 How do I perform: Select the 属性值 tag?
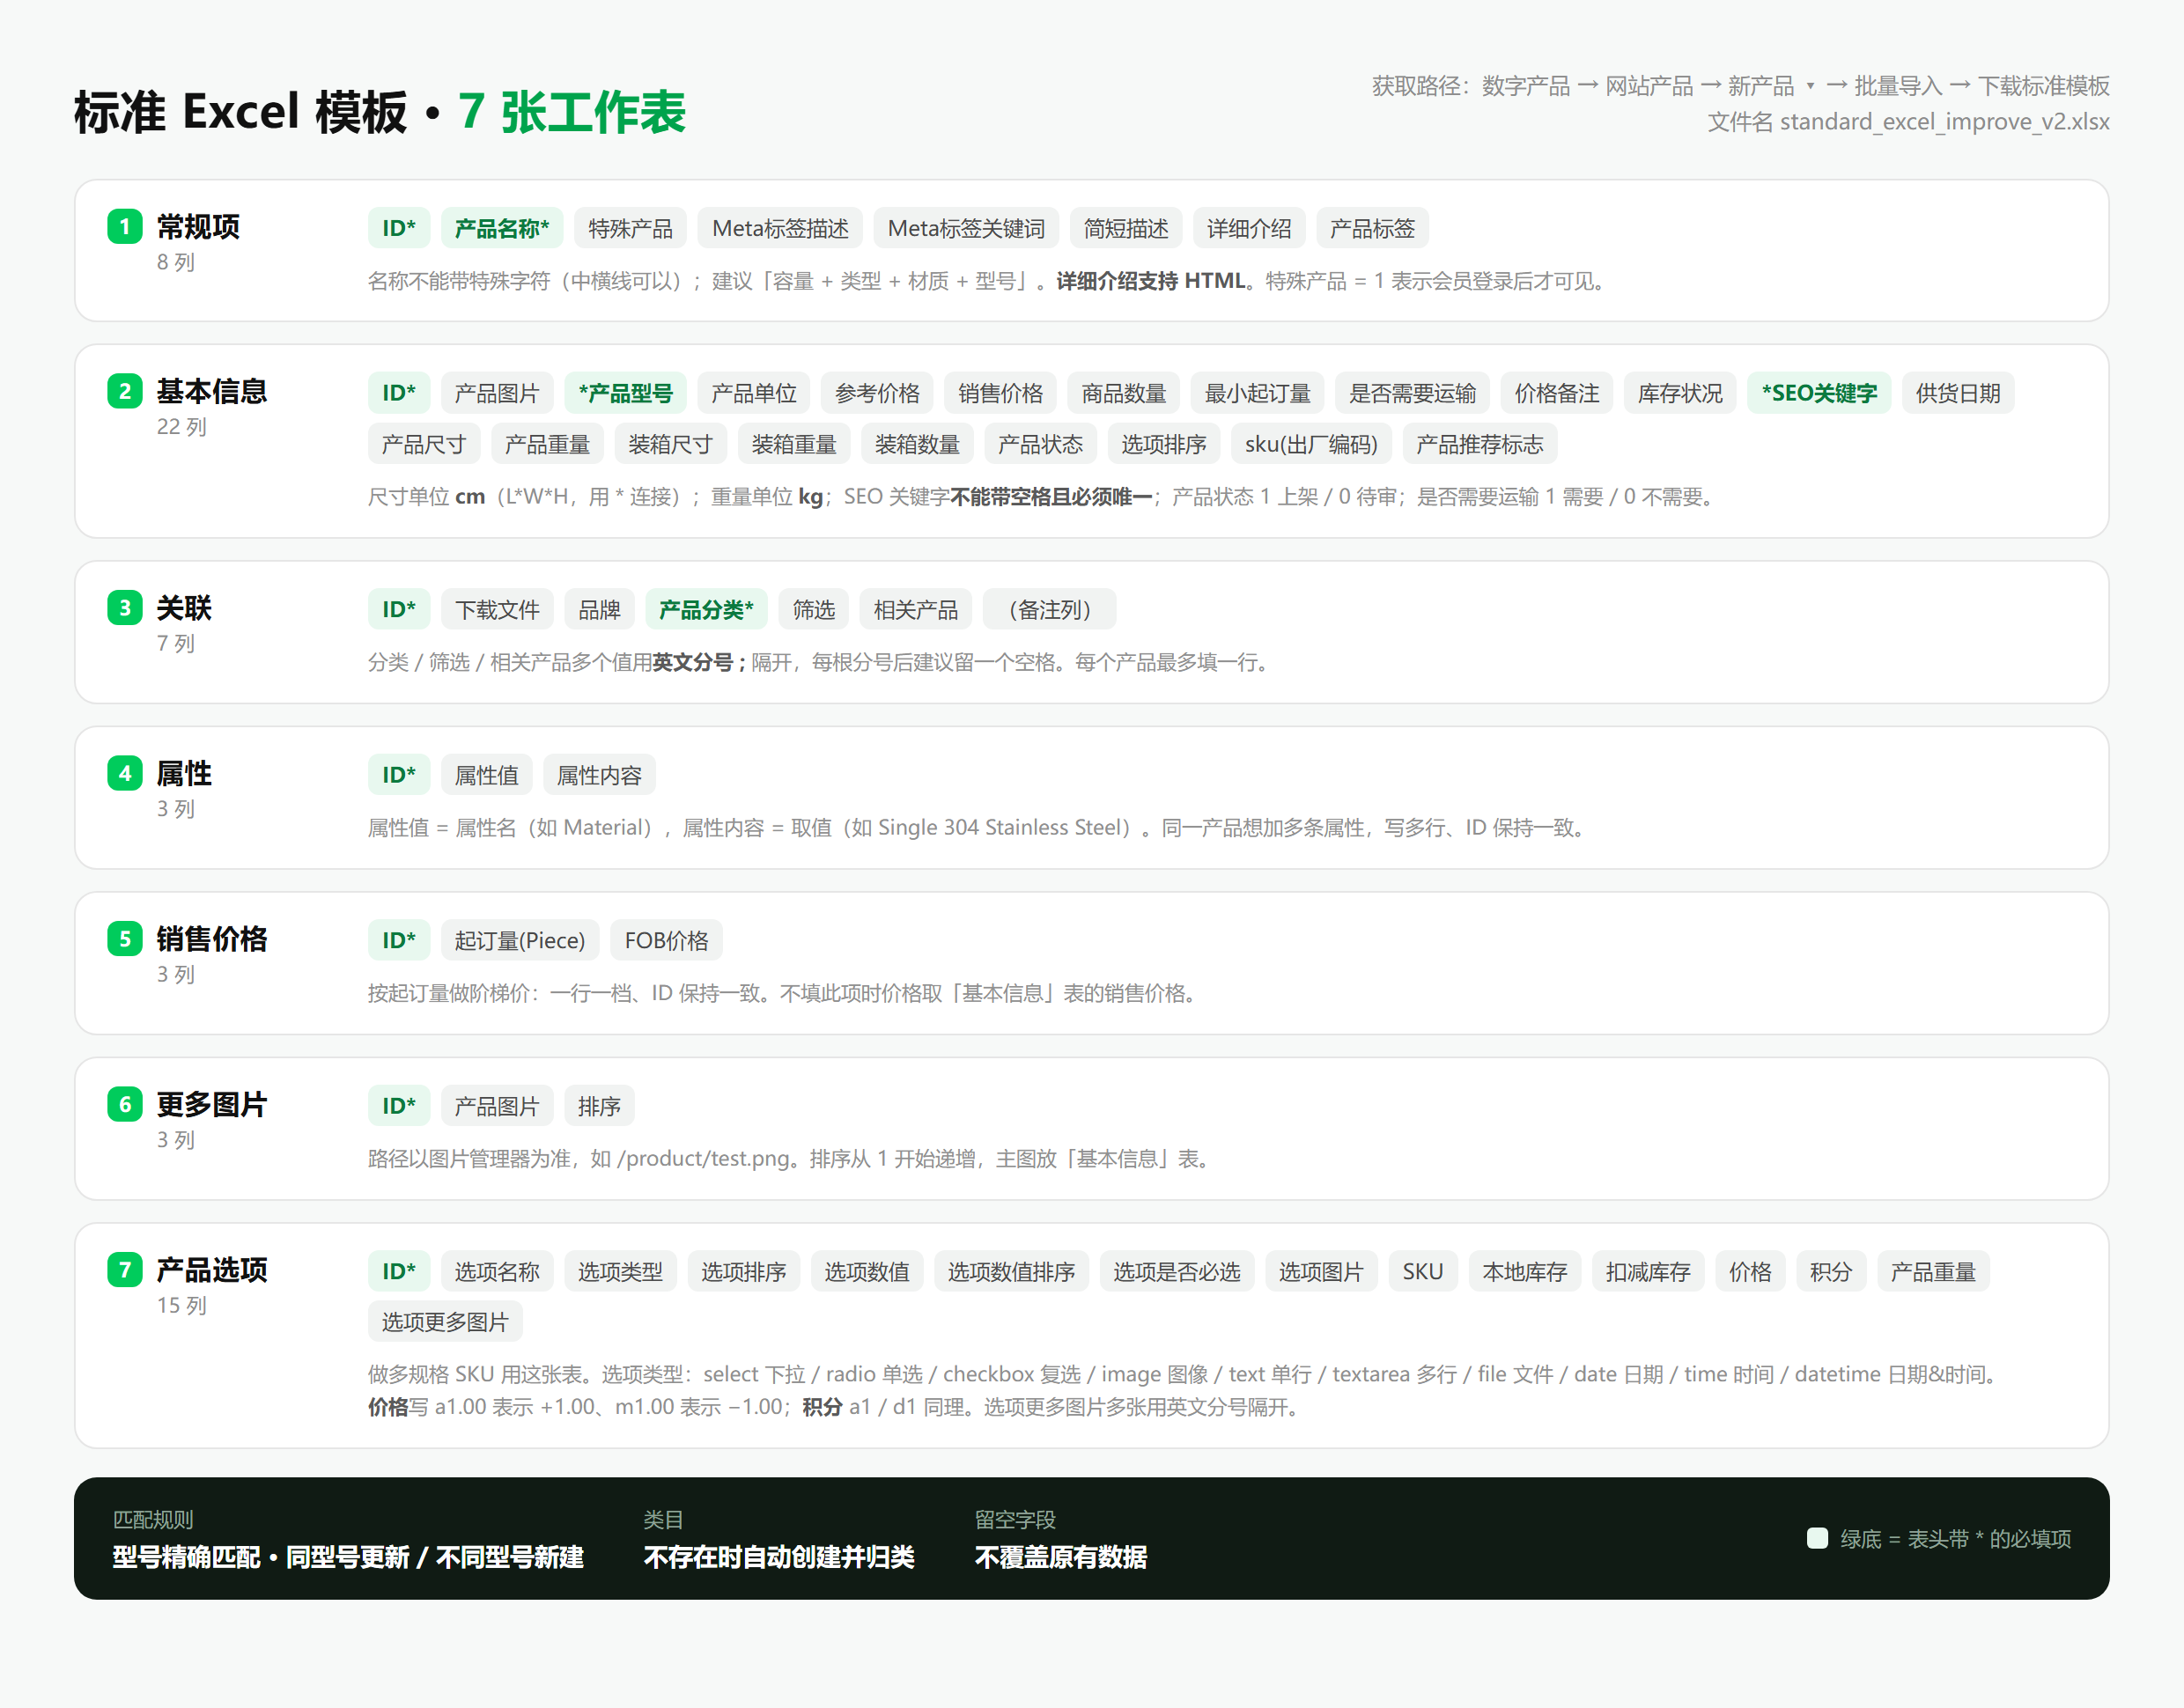486,775
